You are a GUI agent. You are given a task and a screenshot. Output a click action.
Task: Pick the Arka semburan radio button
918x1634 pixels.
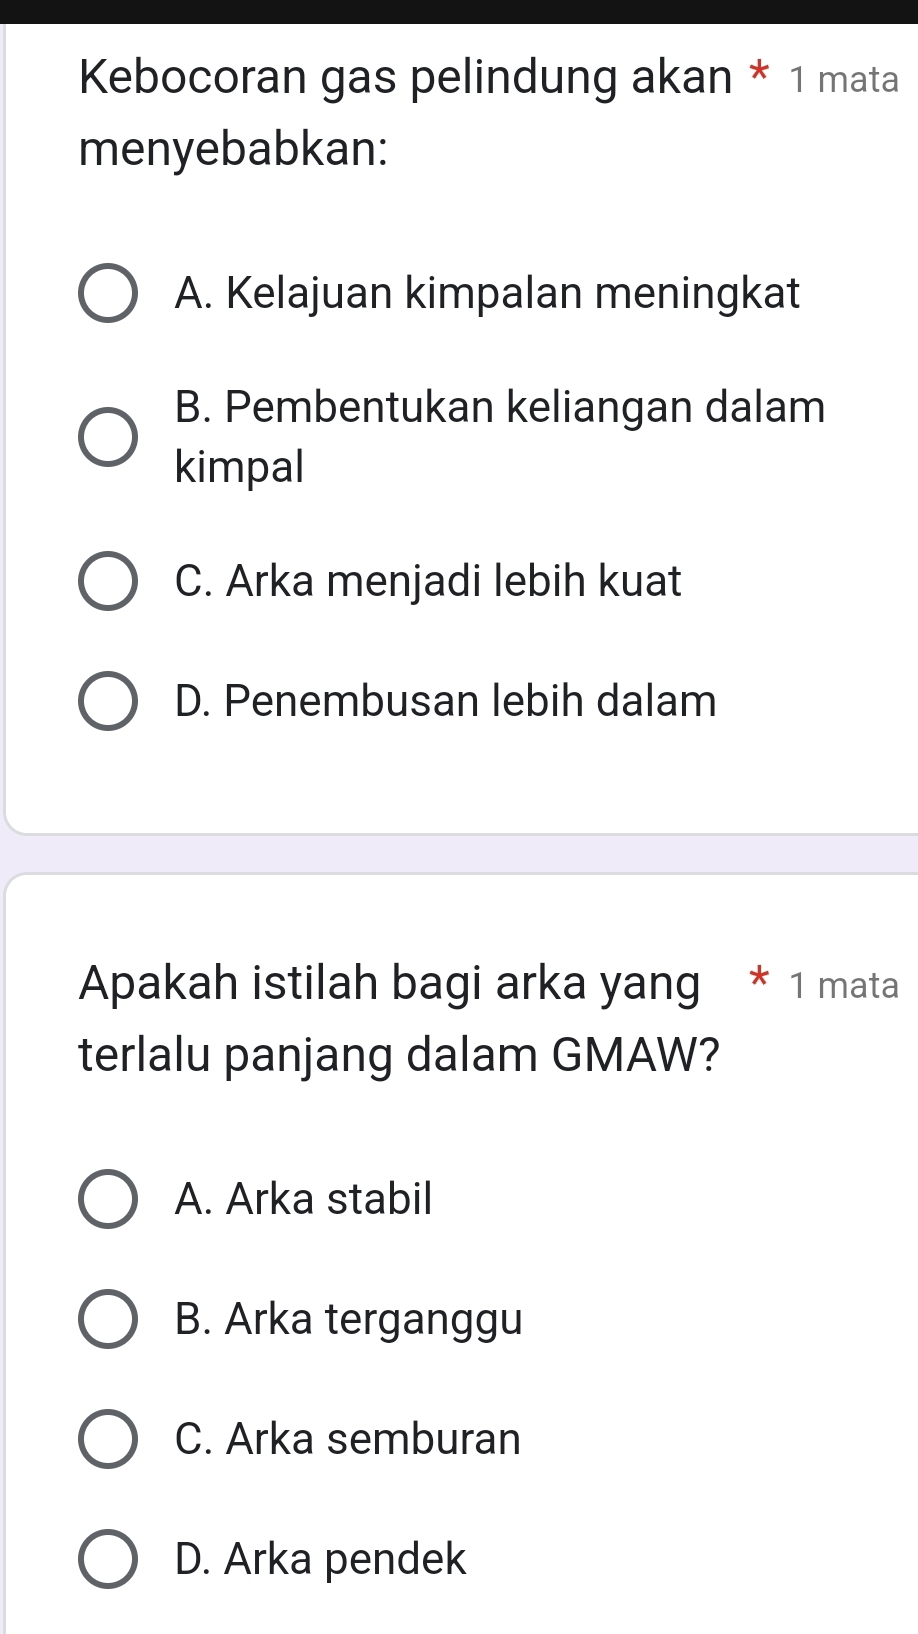click(108, 1439)
